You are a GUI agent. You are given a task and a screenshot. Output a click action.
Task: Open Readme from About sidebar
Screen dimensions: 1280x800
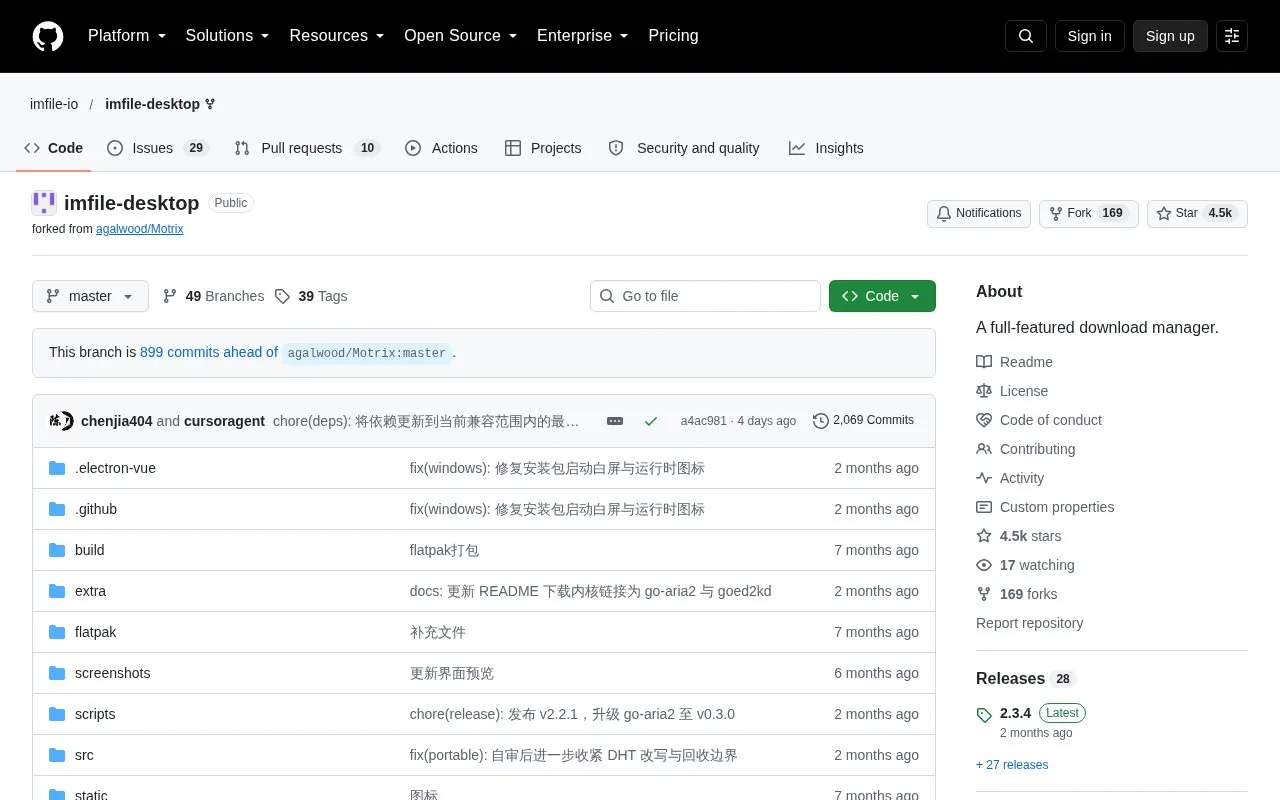click(1015, 362)
